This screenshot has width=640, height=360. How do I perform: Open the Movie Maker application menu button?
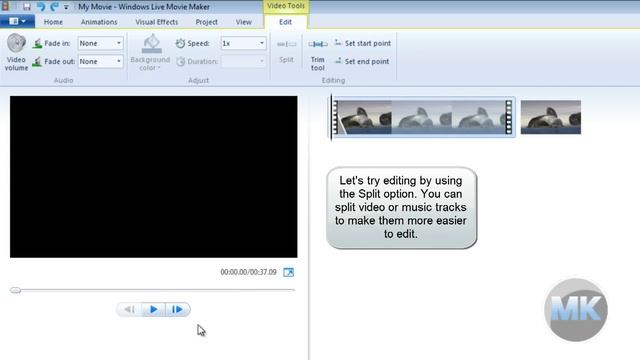17,21
